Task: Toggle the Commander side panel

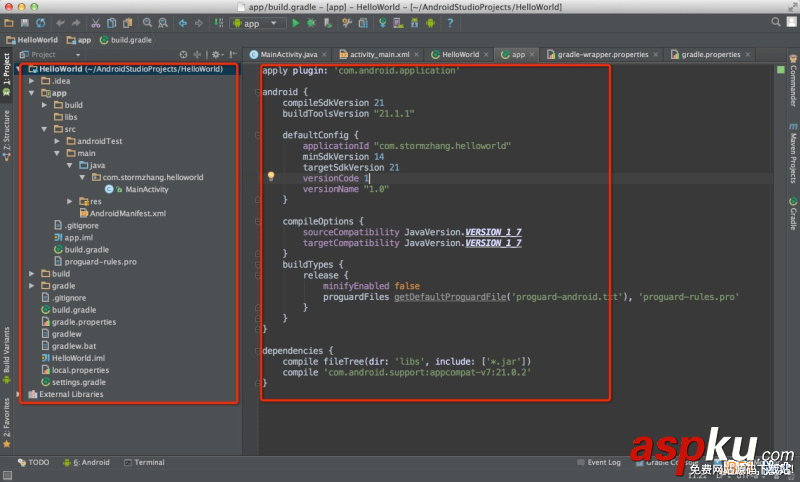Action: [793, 81]
